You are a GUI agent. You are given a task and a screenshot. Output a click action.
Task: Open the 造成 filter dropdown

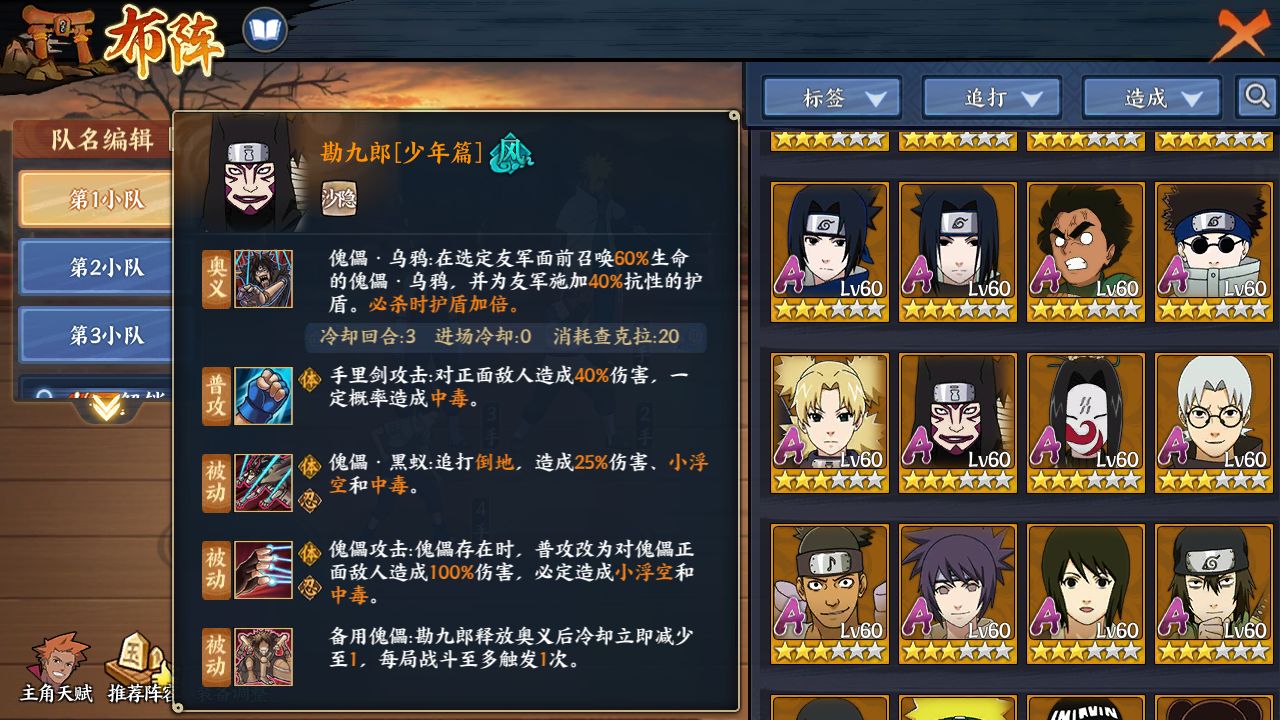coord(1152,97)
